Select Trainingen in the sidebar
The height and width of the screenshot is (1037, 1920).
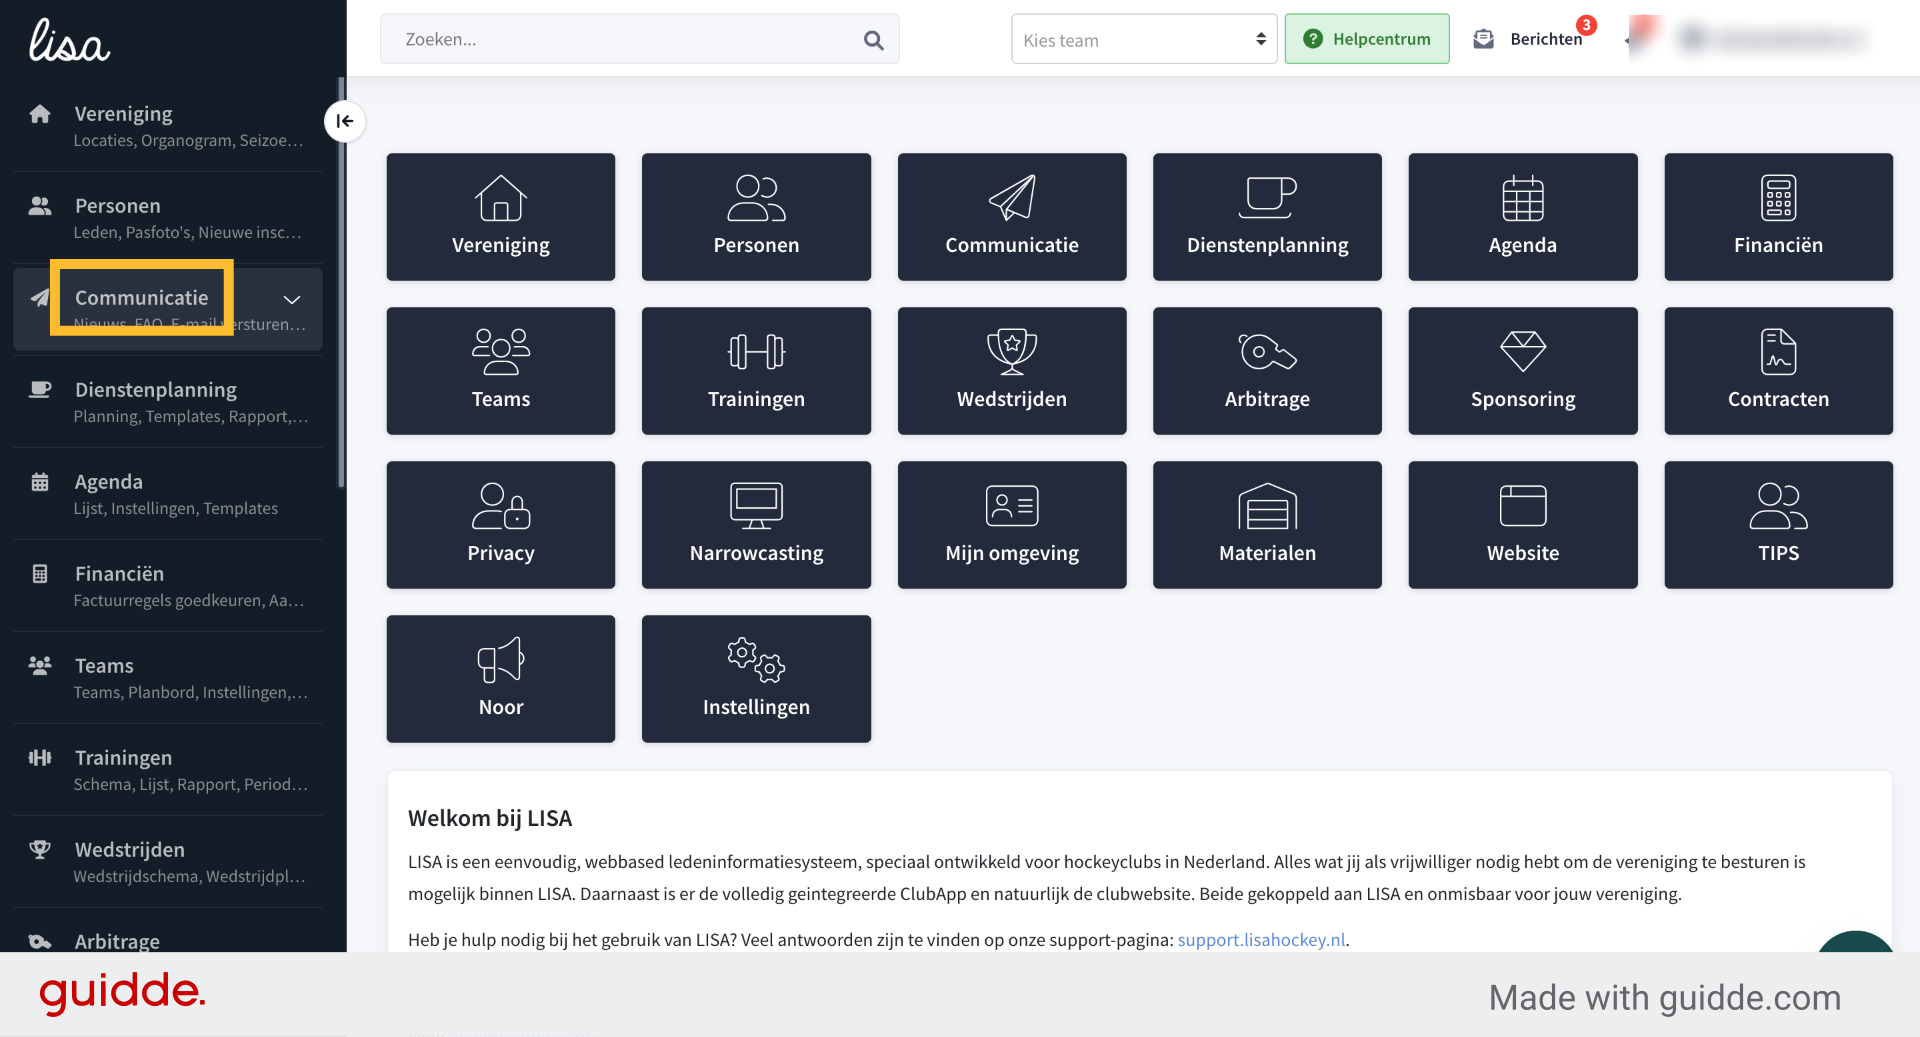168,770
